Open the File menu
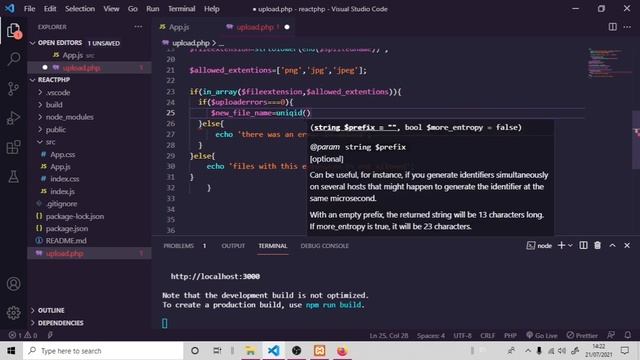 tap(29, 9)
